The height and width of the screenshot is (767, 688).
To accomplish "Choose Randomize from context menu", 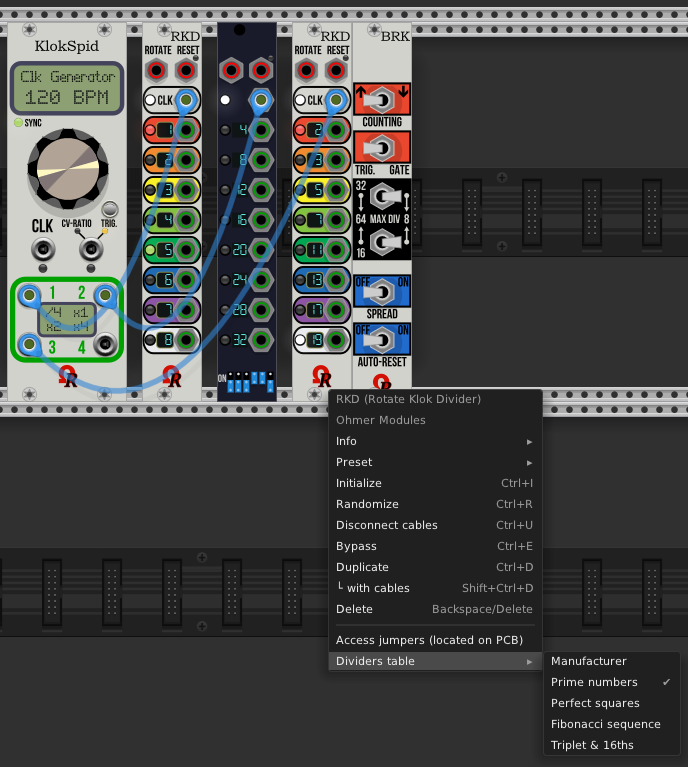I will (x=435, y=504).
